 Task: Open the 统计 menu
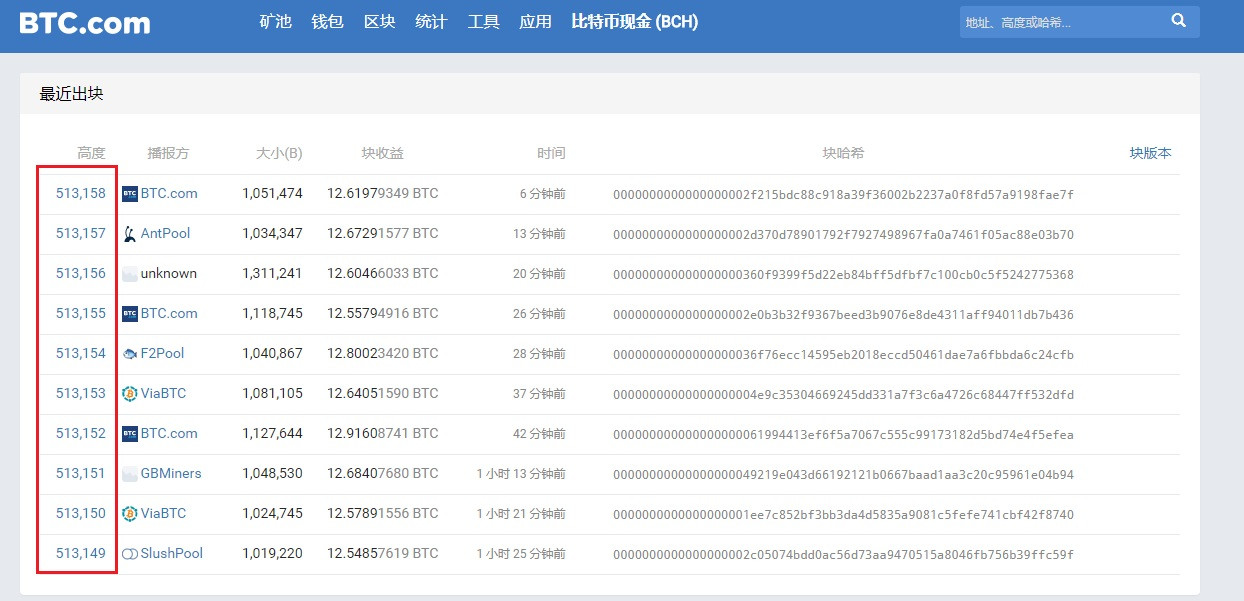click(431, 21)
